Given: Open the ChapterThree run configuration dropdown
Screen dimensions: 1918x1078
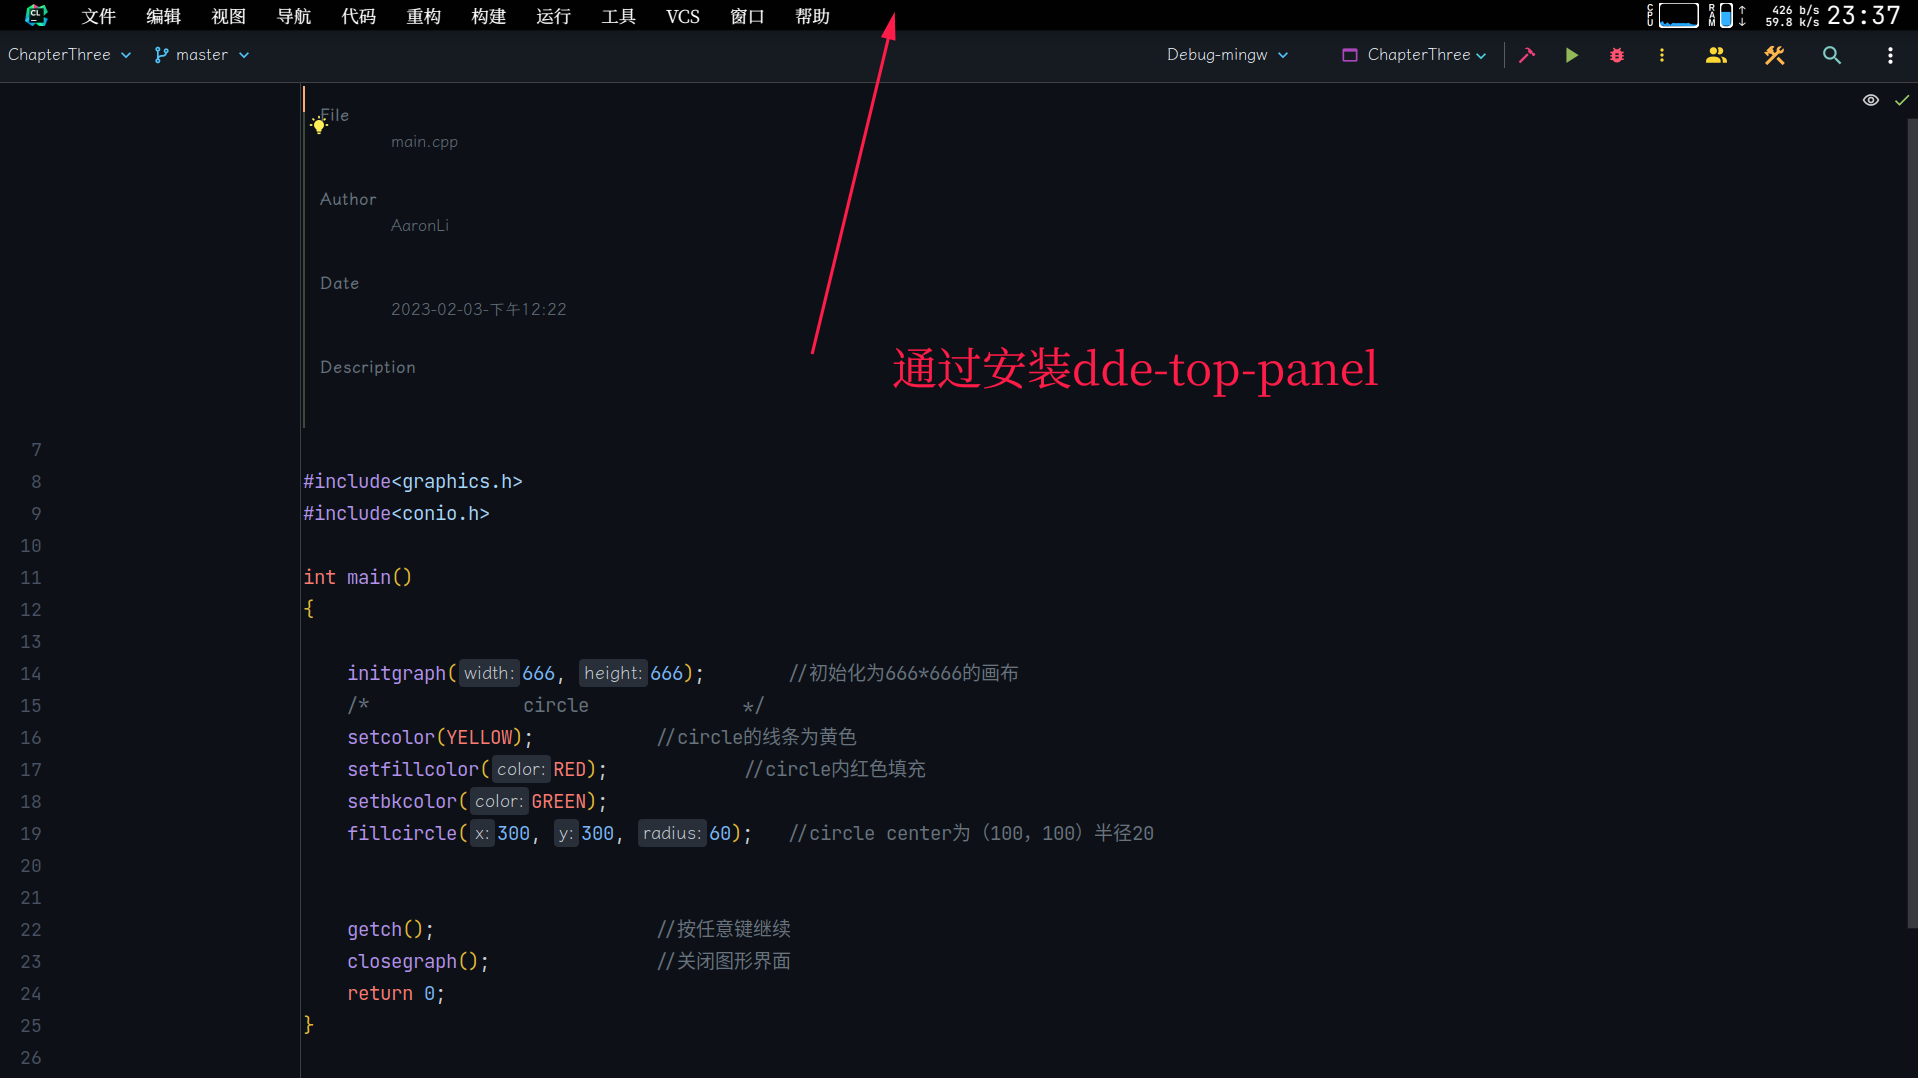Looking at the screenshot, I should point(1414,55).
